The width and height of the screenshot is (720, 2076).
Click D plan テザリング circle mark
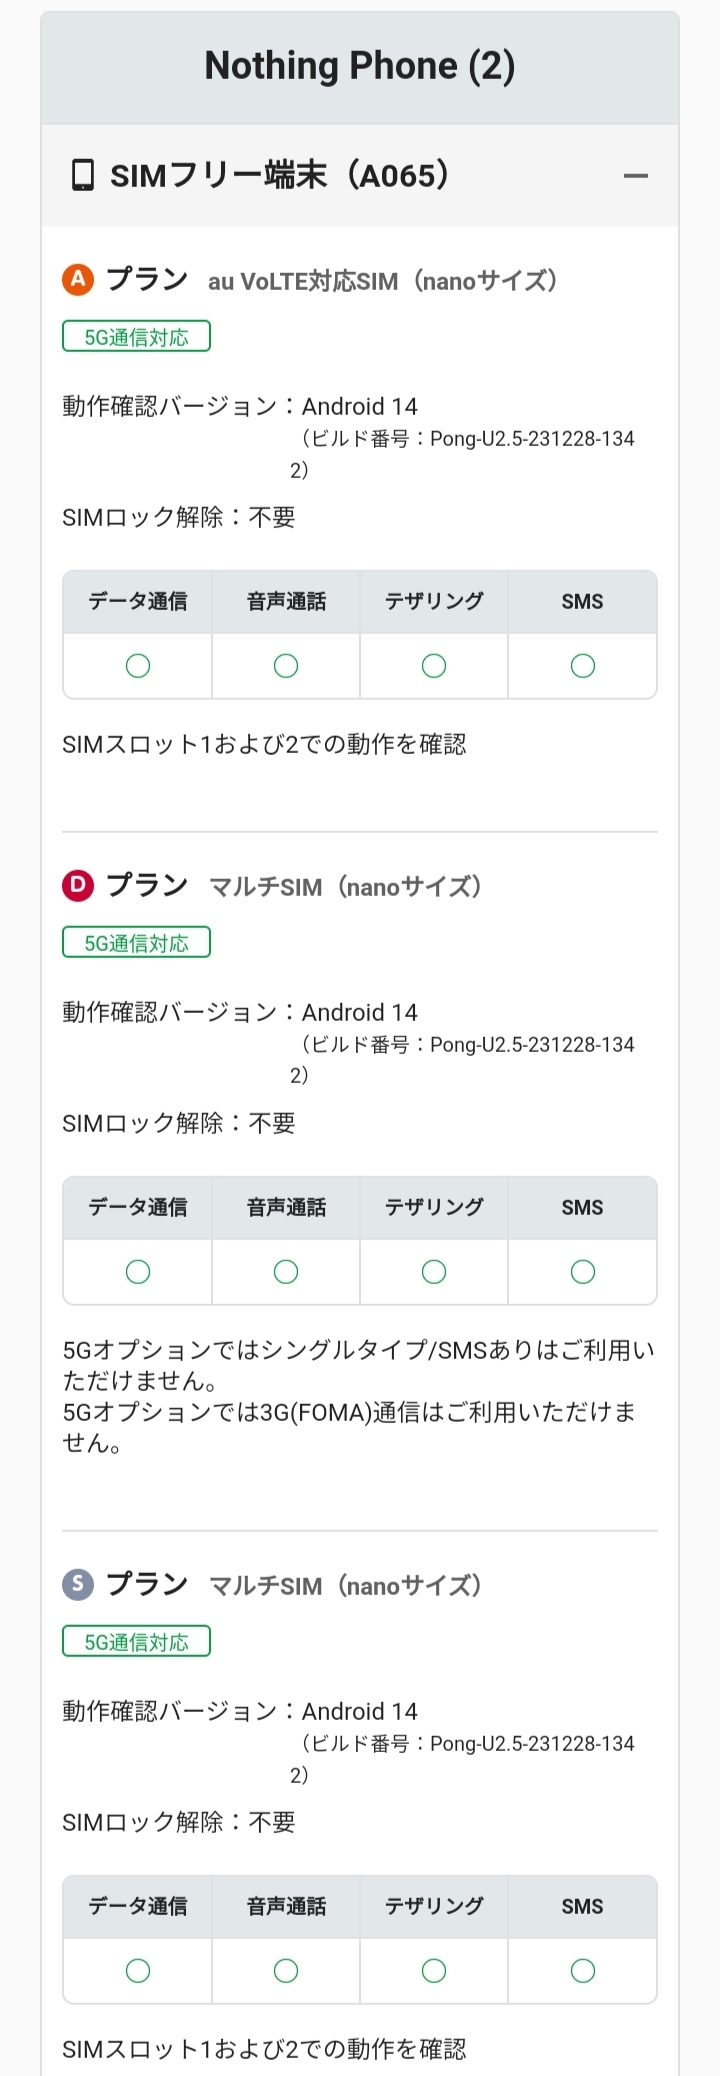(x=434, y=1272)
